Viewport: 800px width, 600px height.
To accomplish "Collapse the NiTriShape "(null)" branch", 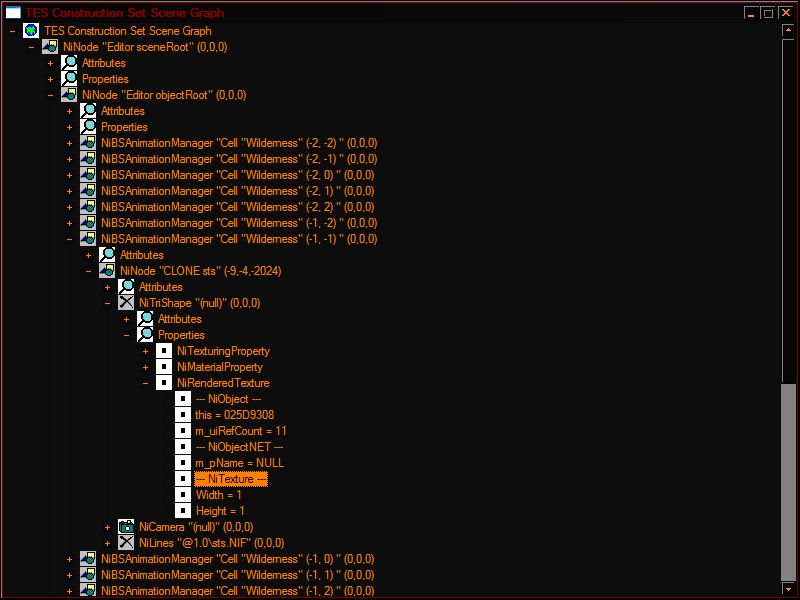I will 108,303.
